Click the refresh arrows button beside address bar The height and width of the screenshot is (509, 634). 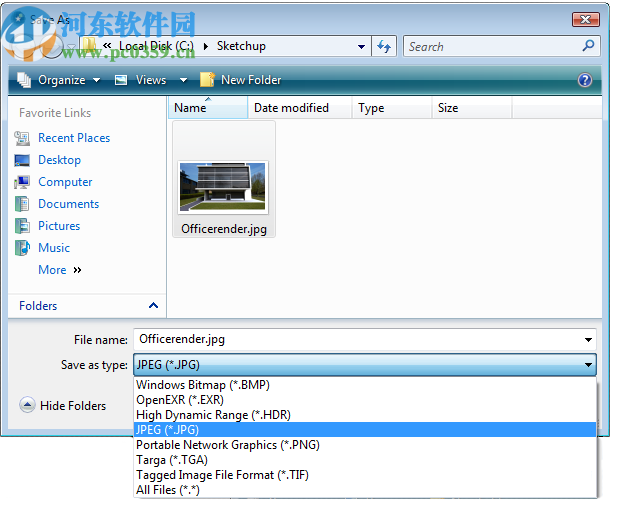coord(384,46)
